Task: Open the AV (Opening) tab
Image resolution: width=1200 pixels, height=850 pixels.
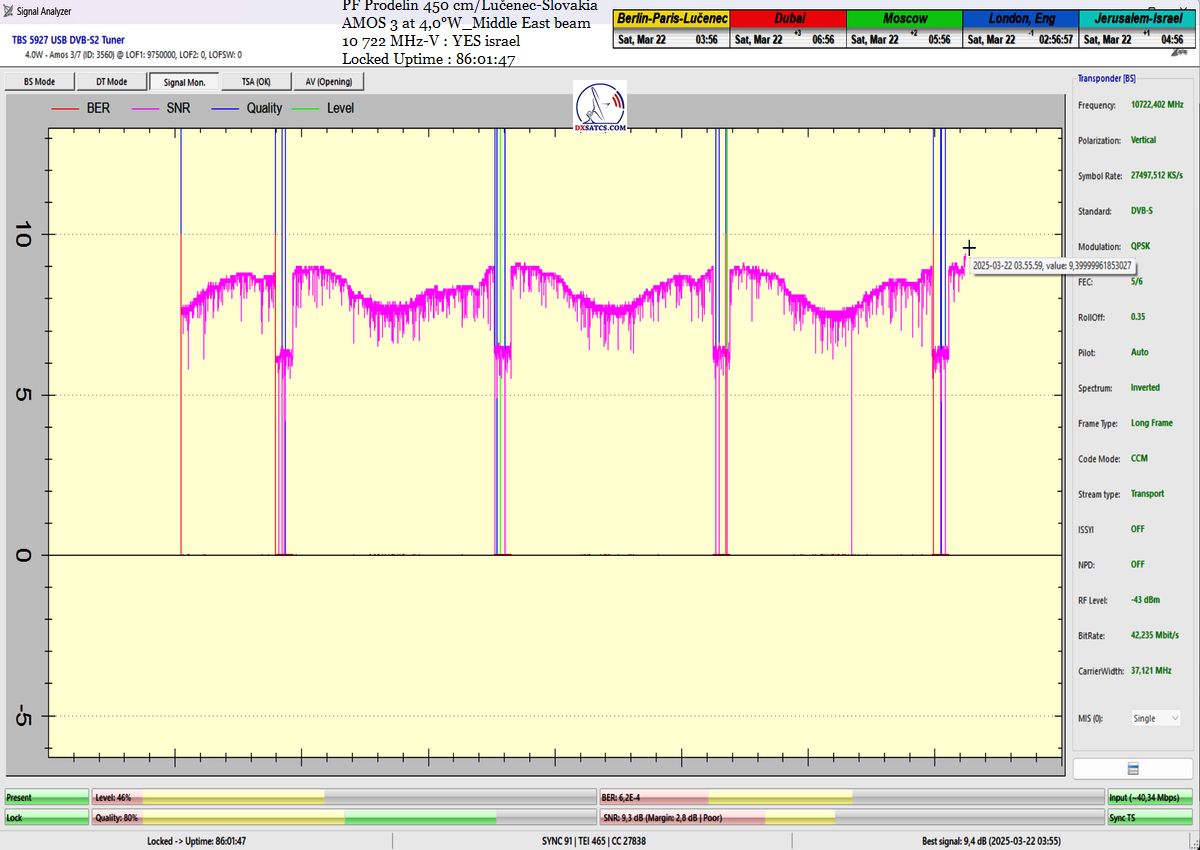Action: pos(327,82)
